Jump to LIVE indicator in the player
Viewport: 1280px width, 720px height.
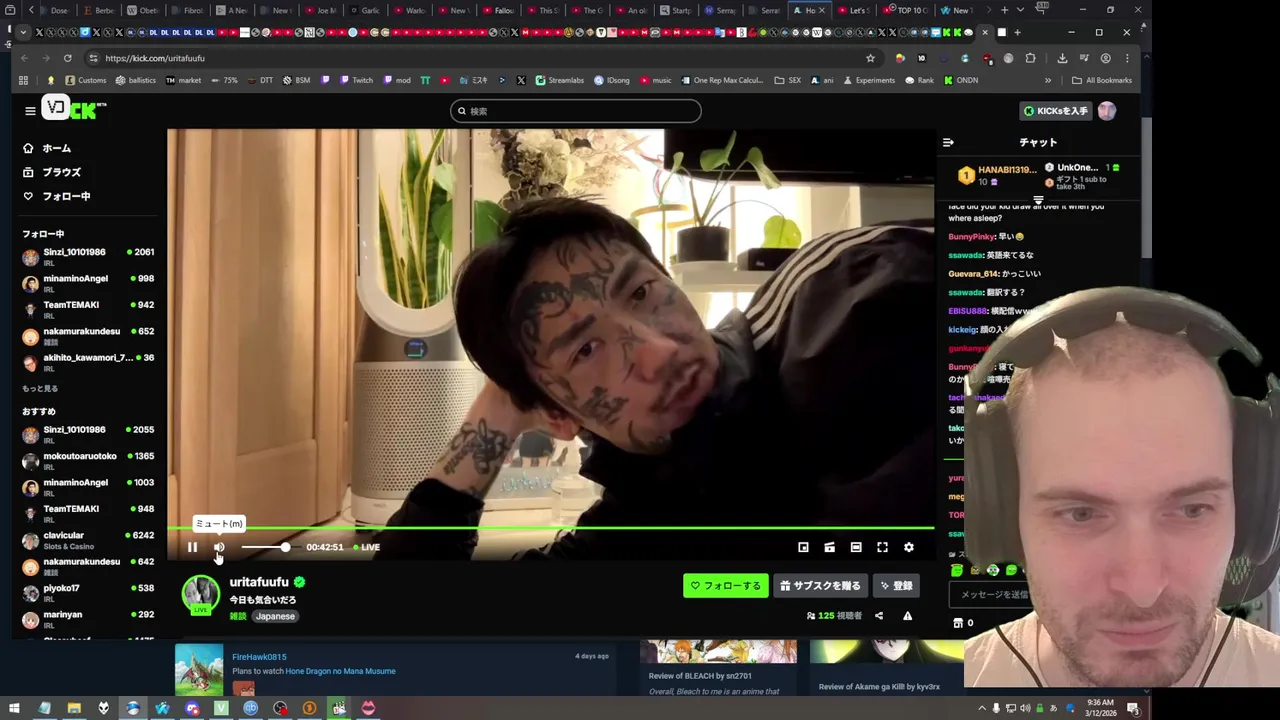pyautogui.click(x=367, y=547)
